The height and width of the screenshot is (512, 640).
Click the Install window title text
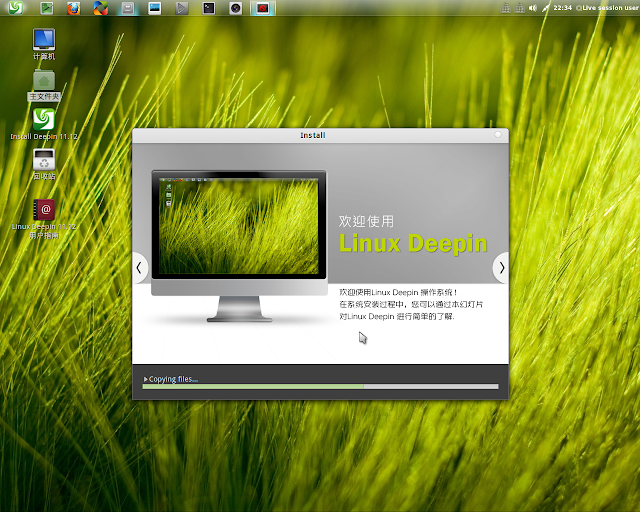click(313, 135)
